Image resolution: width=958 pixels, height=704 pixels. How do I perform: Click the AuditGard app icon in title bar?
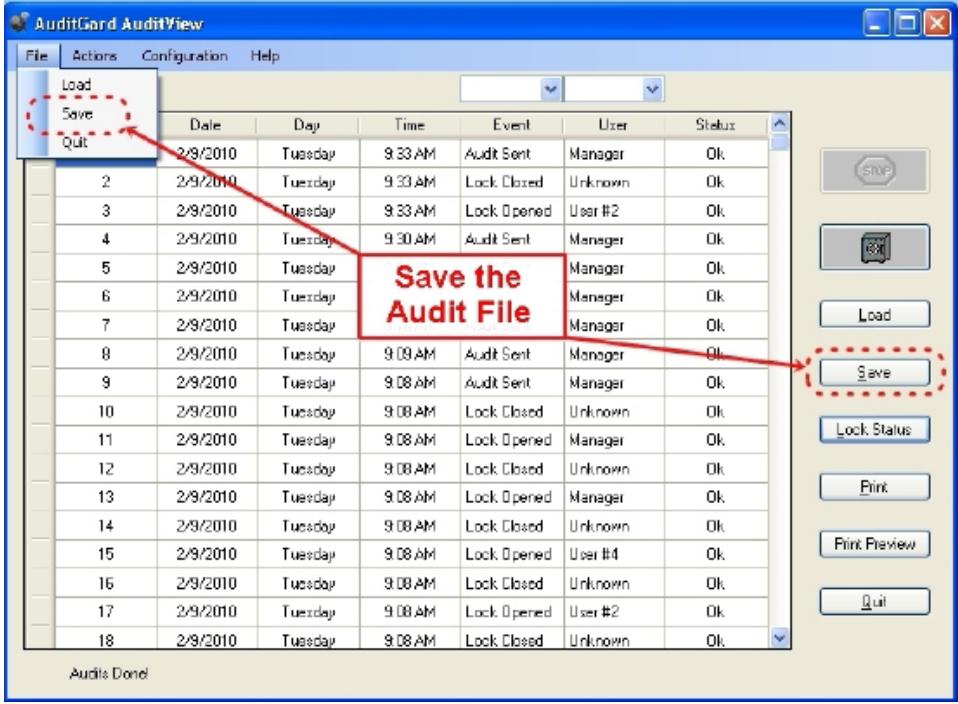click(20, 23)
